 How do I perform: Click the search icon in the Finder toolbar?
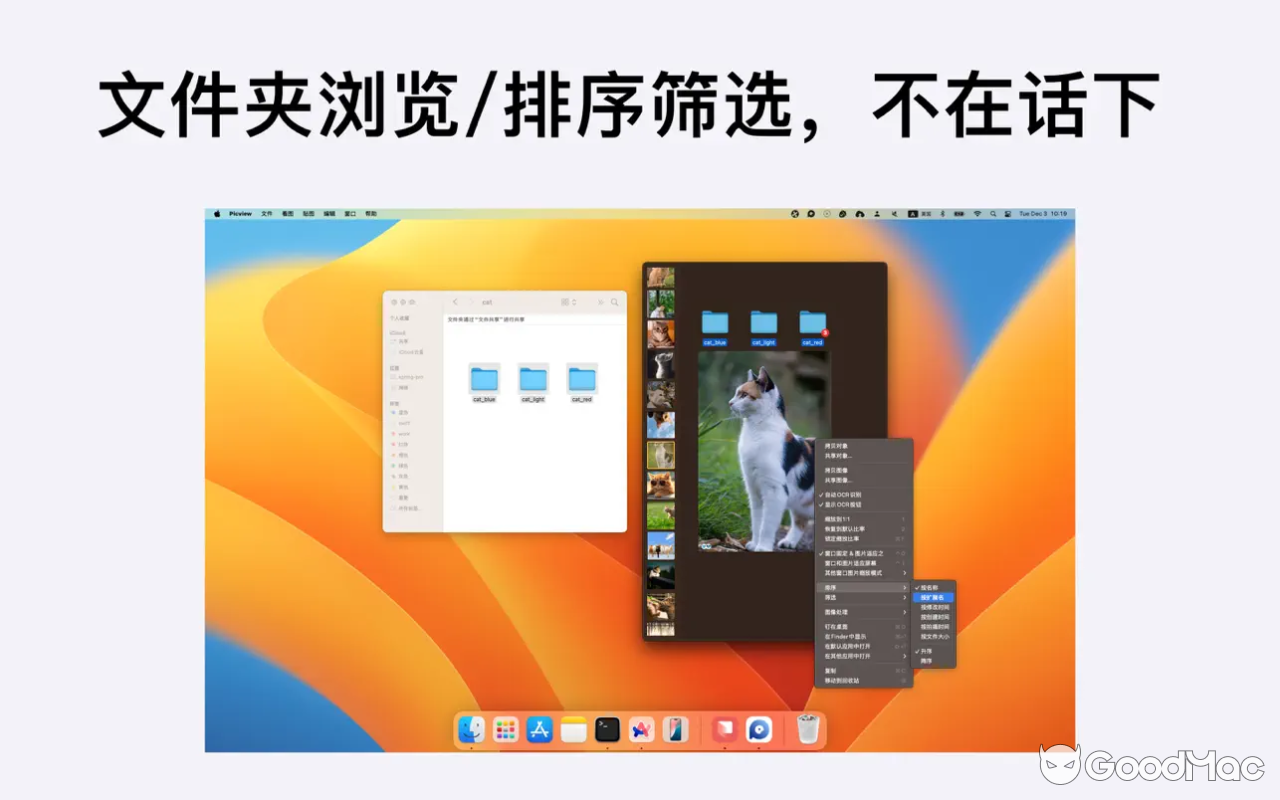click(x=614, y=302)
